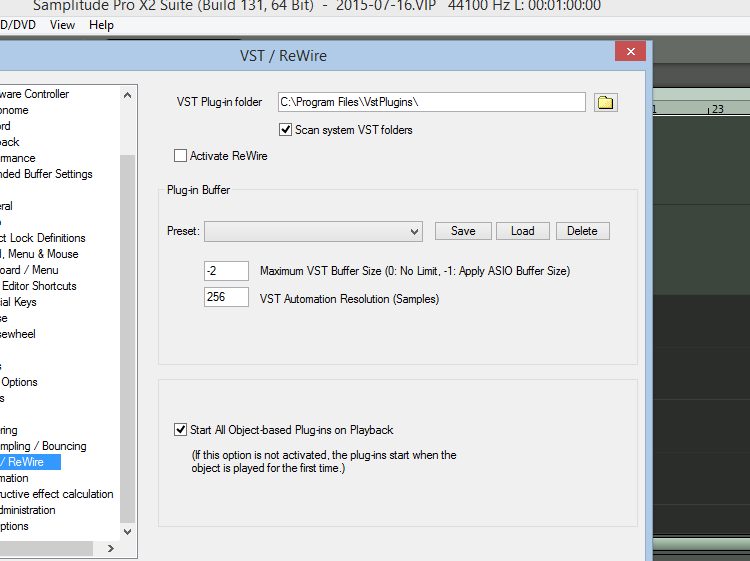
Task: Select General entry in settings list
Action: pyautogui.click(x=6, y=206)
